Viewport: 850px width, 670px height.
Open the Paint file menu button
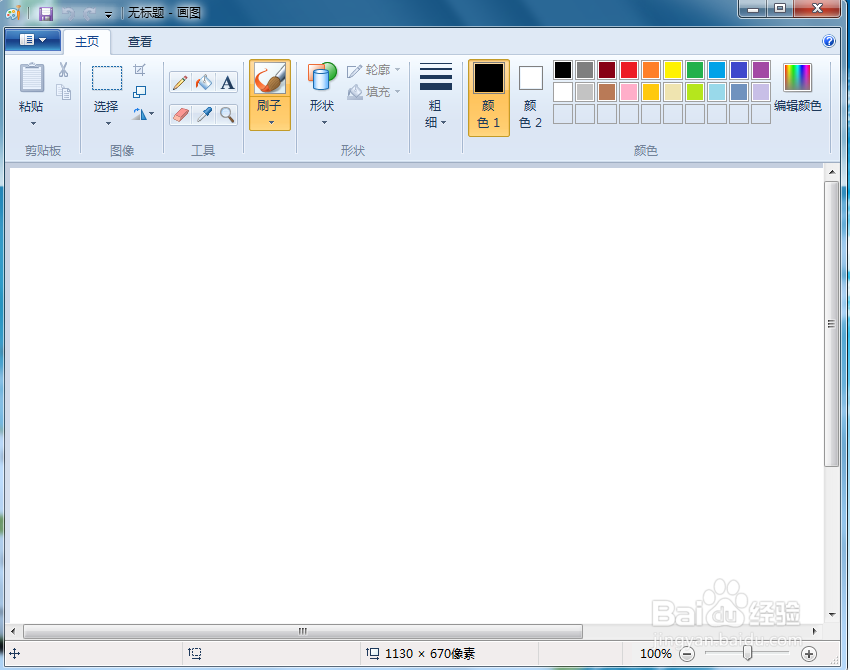click(x=33, y=40)
